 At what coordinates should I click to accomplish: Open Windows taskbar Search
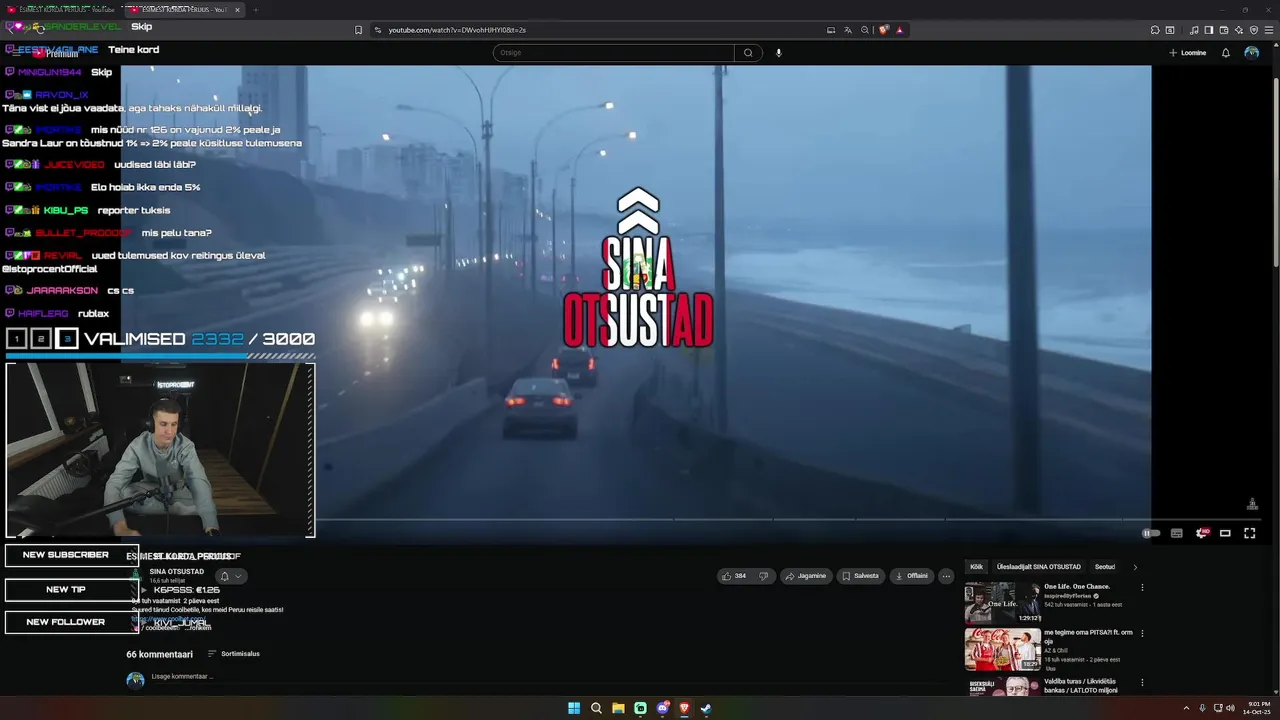596,708
